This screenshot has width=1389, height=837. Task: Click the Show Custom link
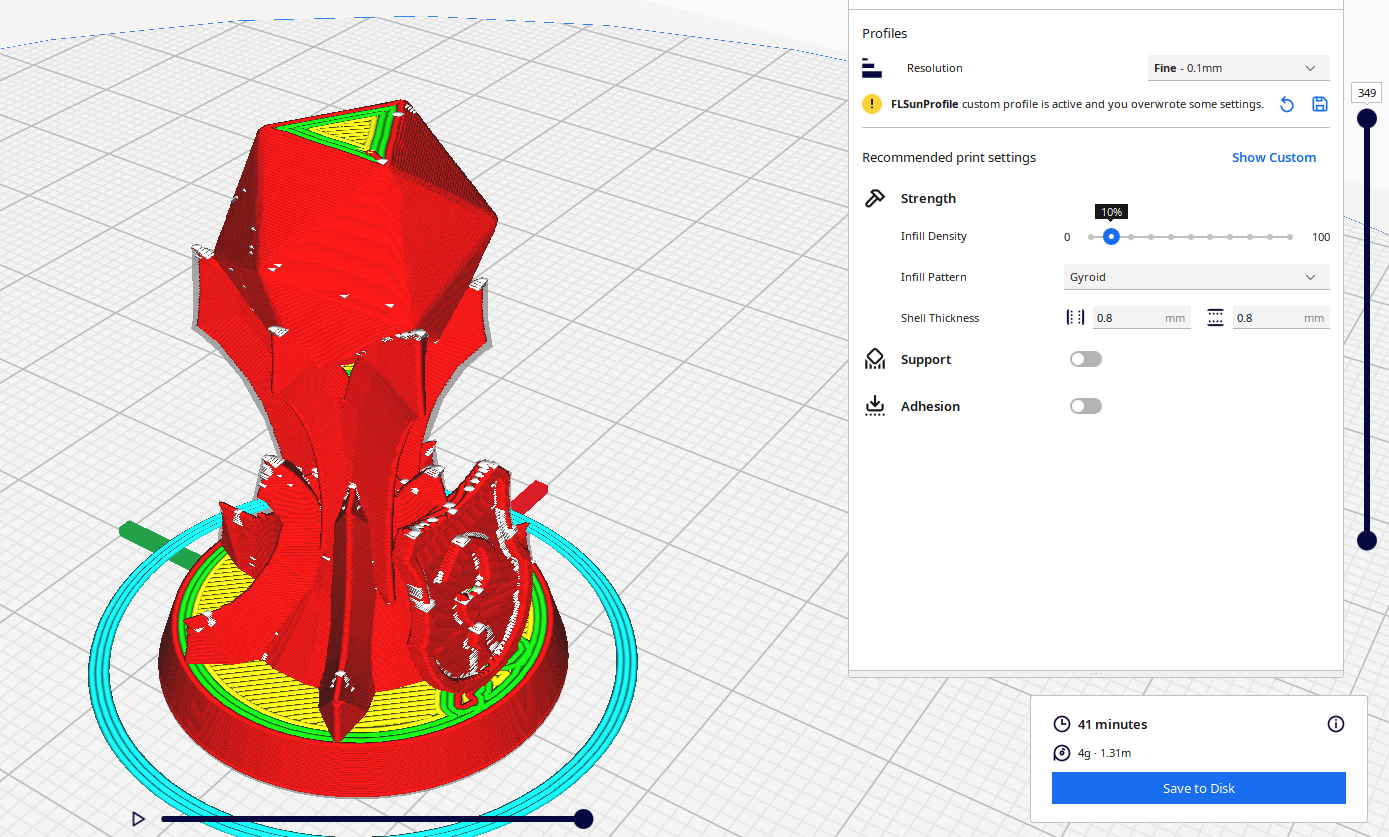pyautogui.click(x=1274, y=157)
